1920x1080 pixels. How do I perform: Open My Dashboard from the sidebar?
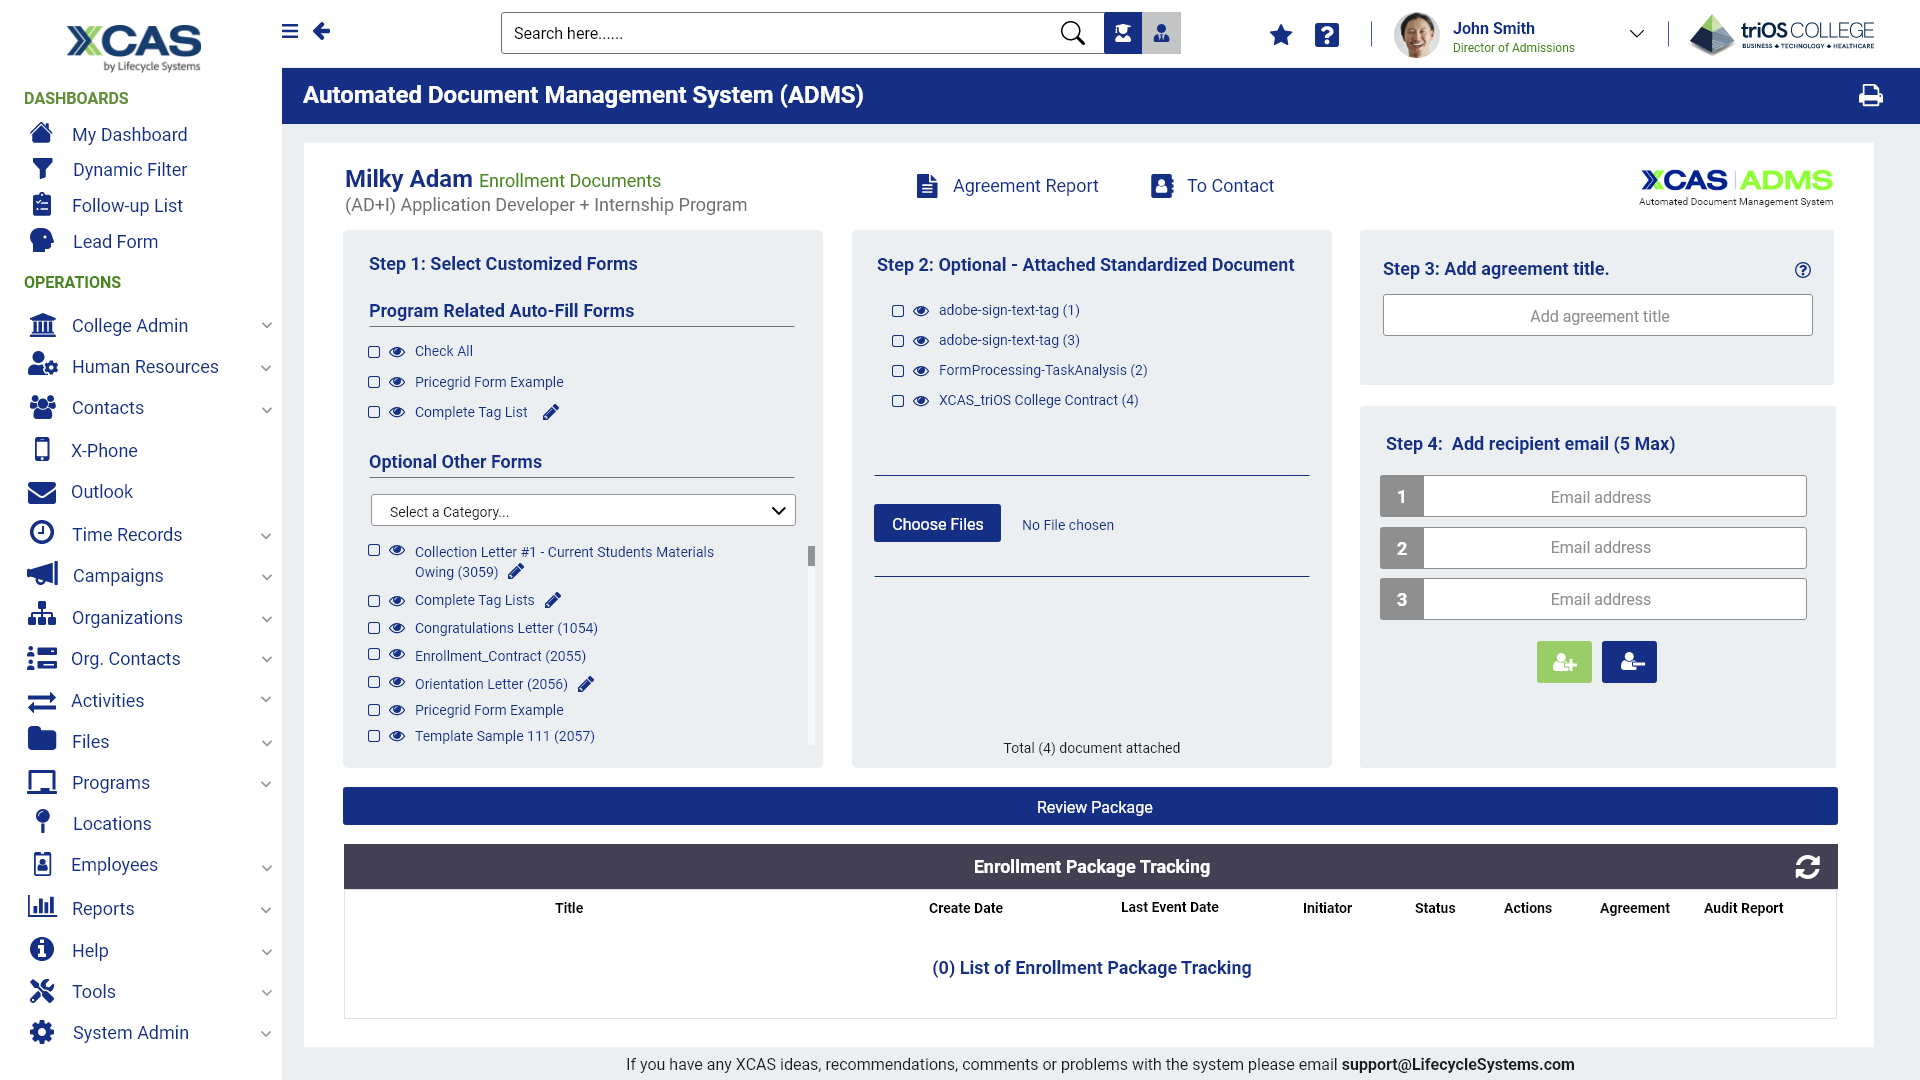[129, 134]
